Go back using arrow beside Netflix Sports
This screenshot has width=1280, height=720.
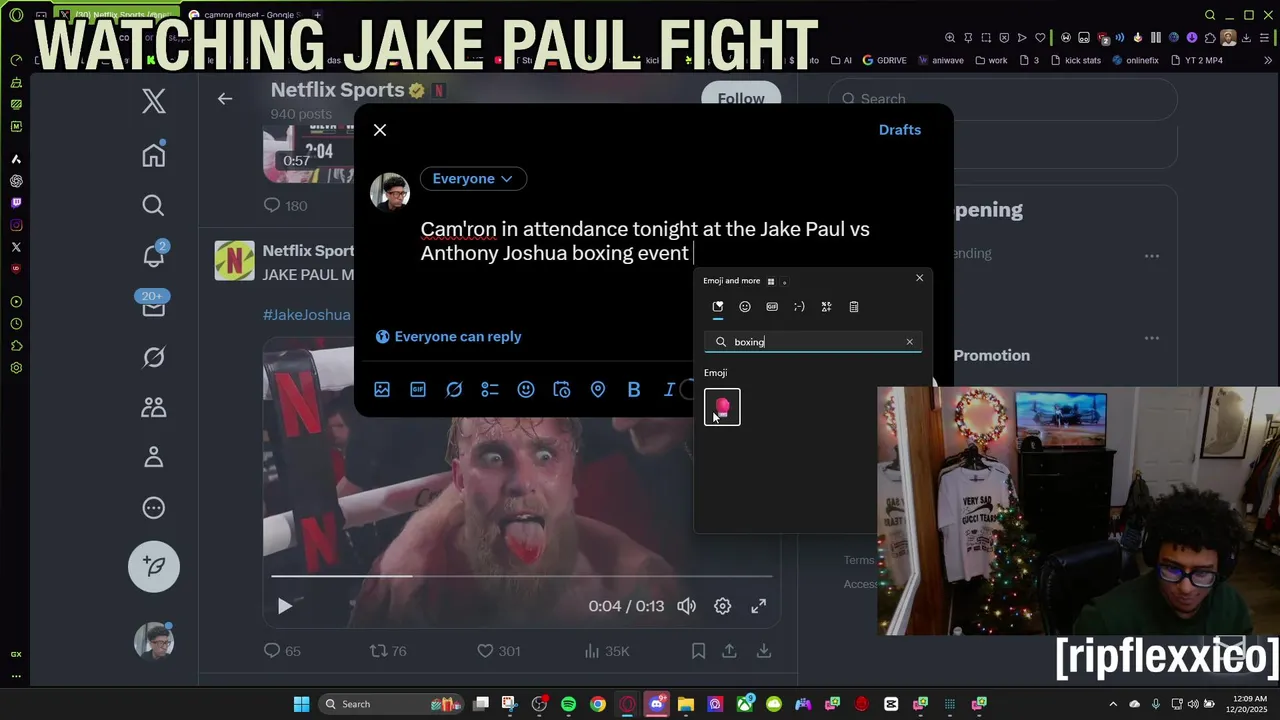[225, 98]
